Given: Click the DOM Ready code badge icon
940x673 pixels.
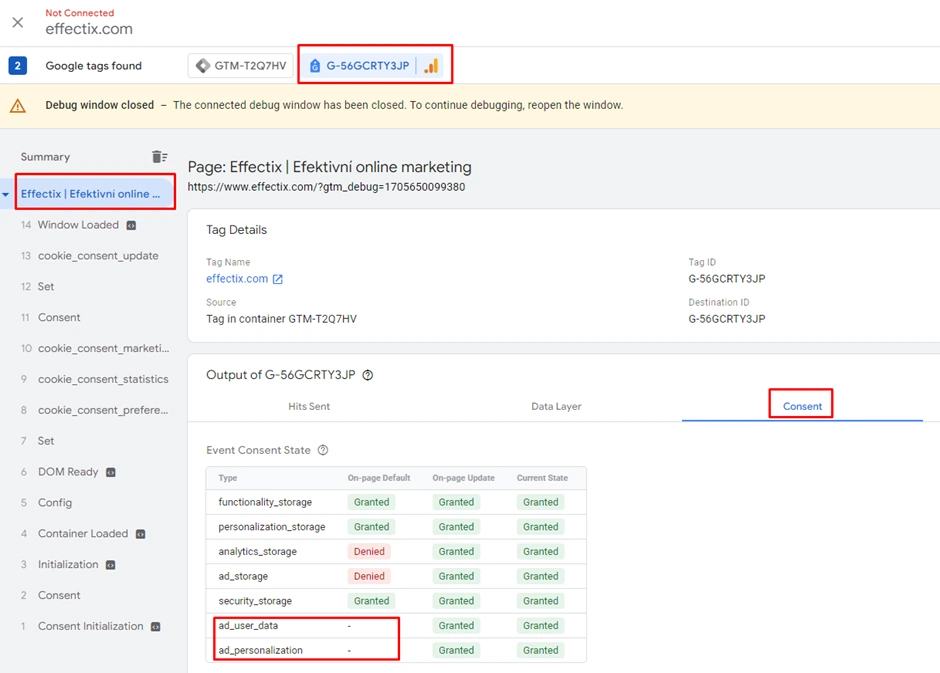Looking at the screenshot, I should (111, 472).
